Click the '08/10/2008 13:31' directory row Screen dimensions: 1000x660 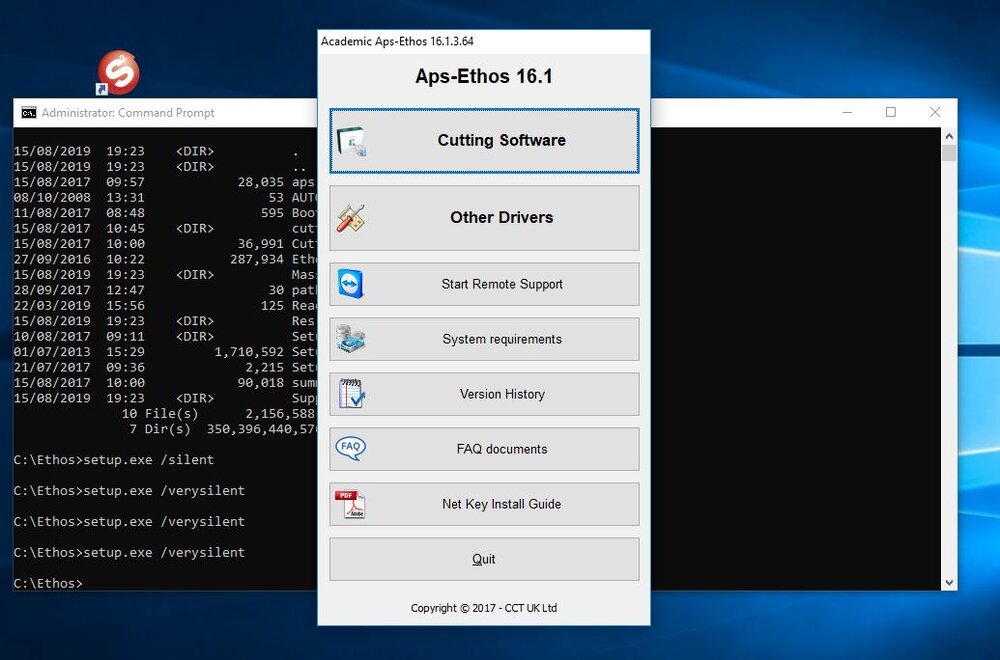click(x=165, y=198)
